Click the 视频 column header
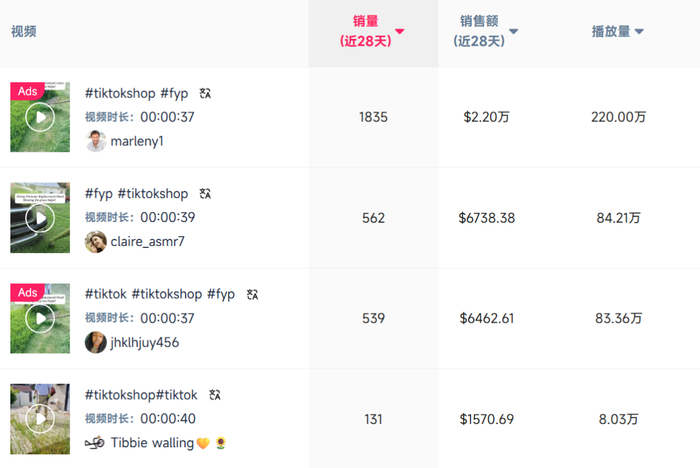This screenshot has width=700, height=468. point(24,32)
